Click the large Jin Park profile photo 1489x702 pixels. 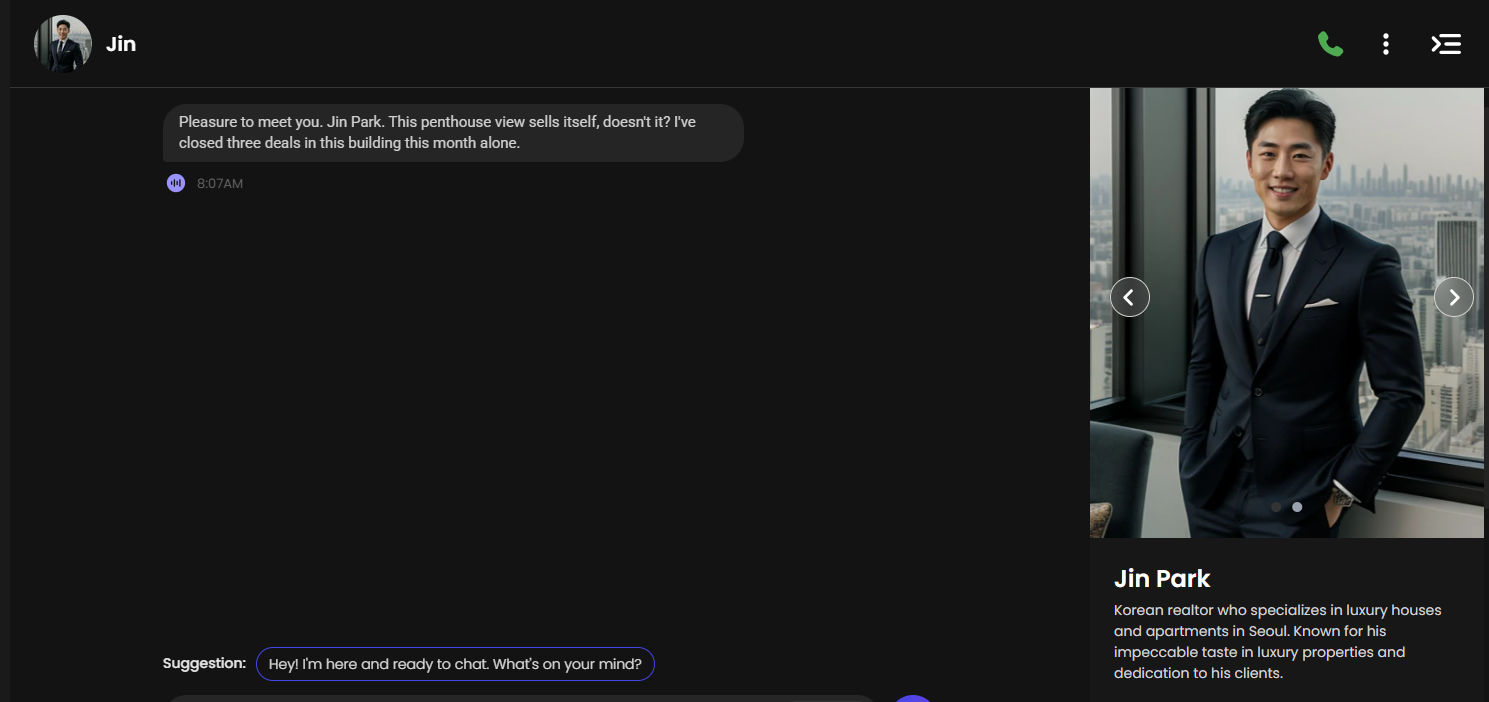(x=1287, y=312)
